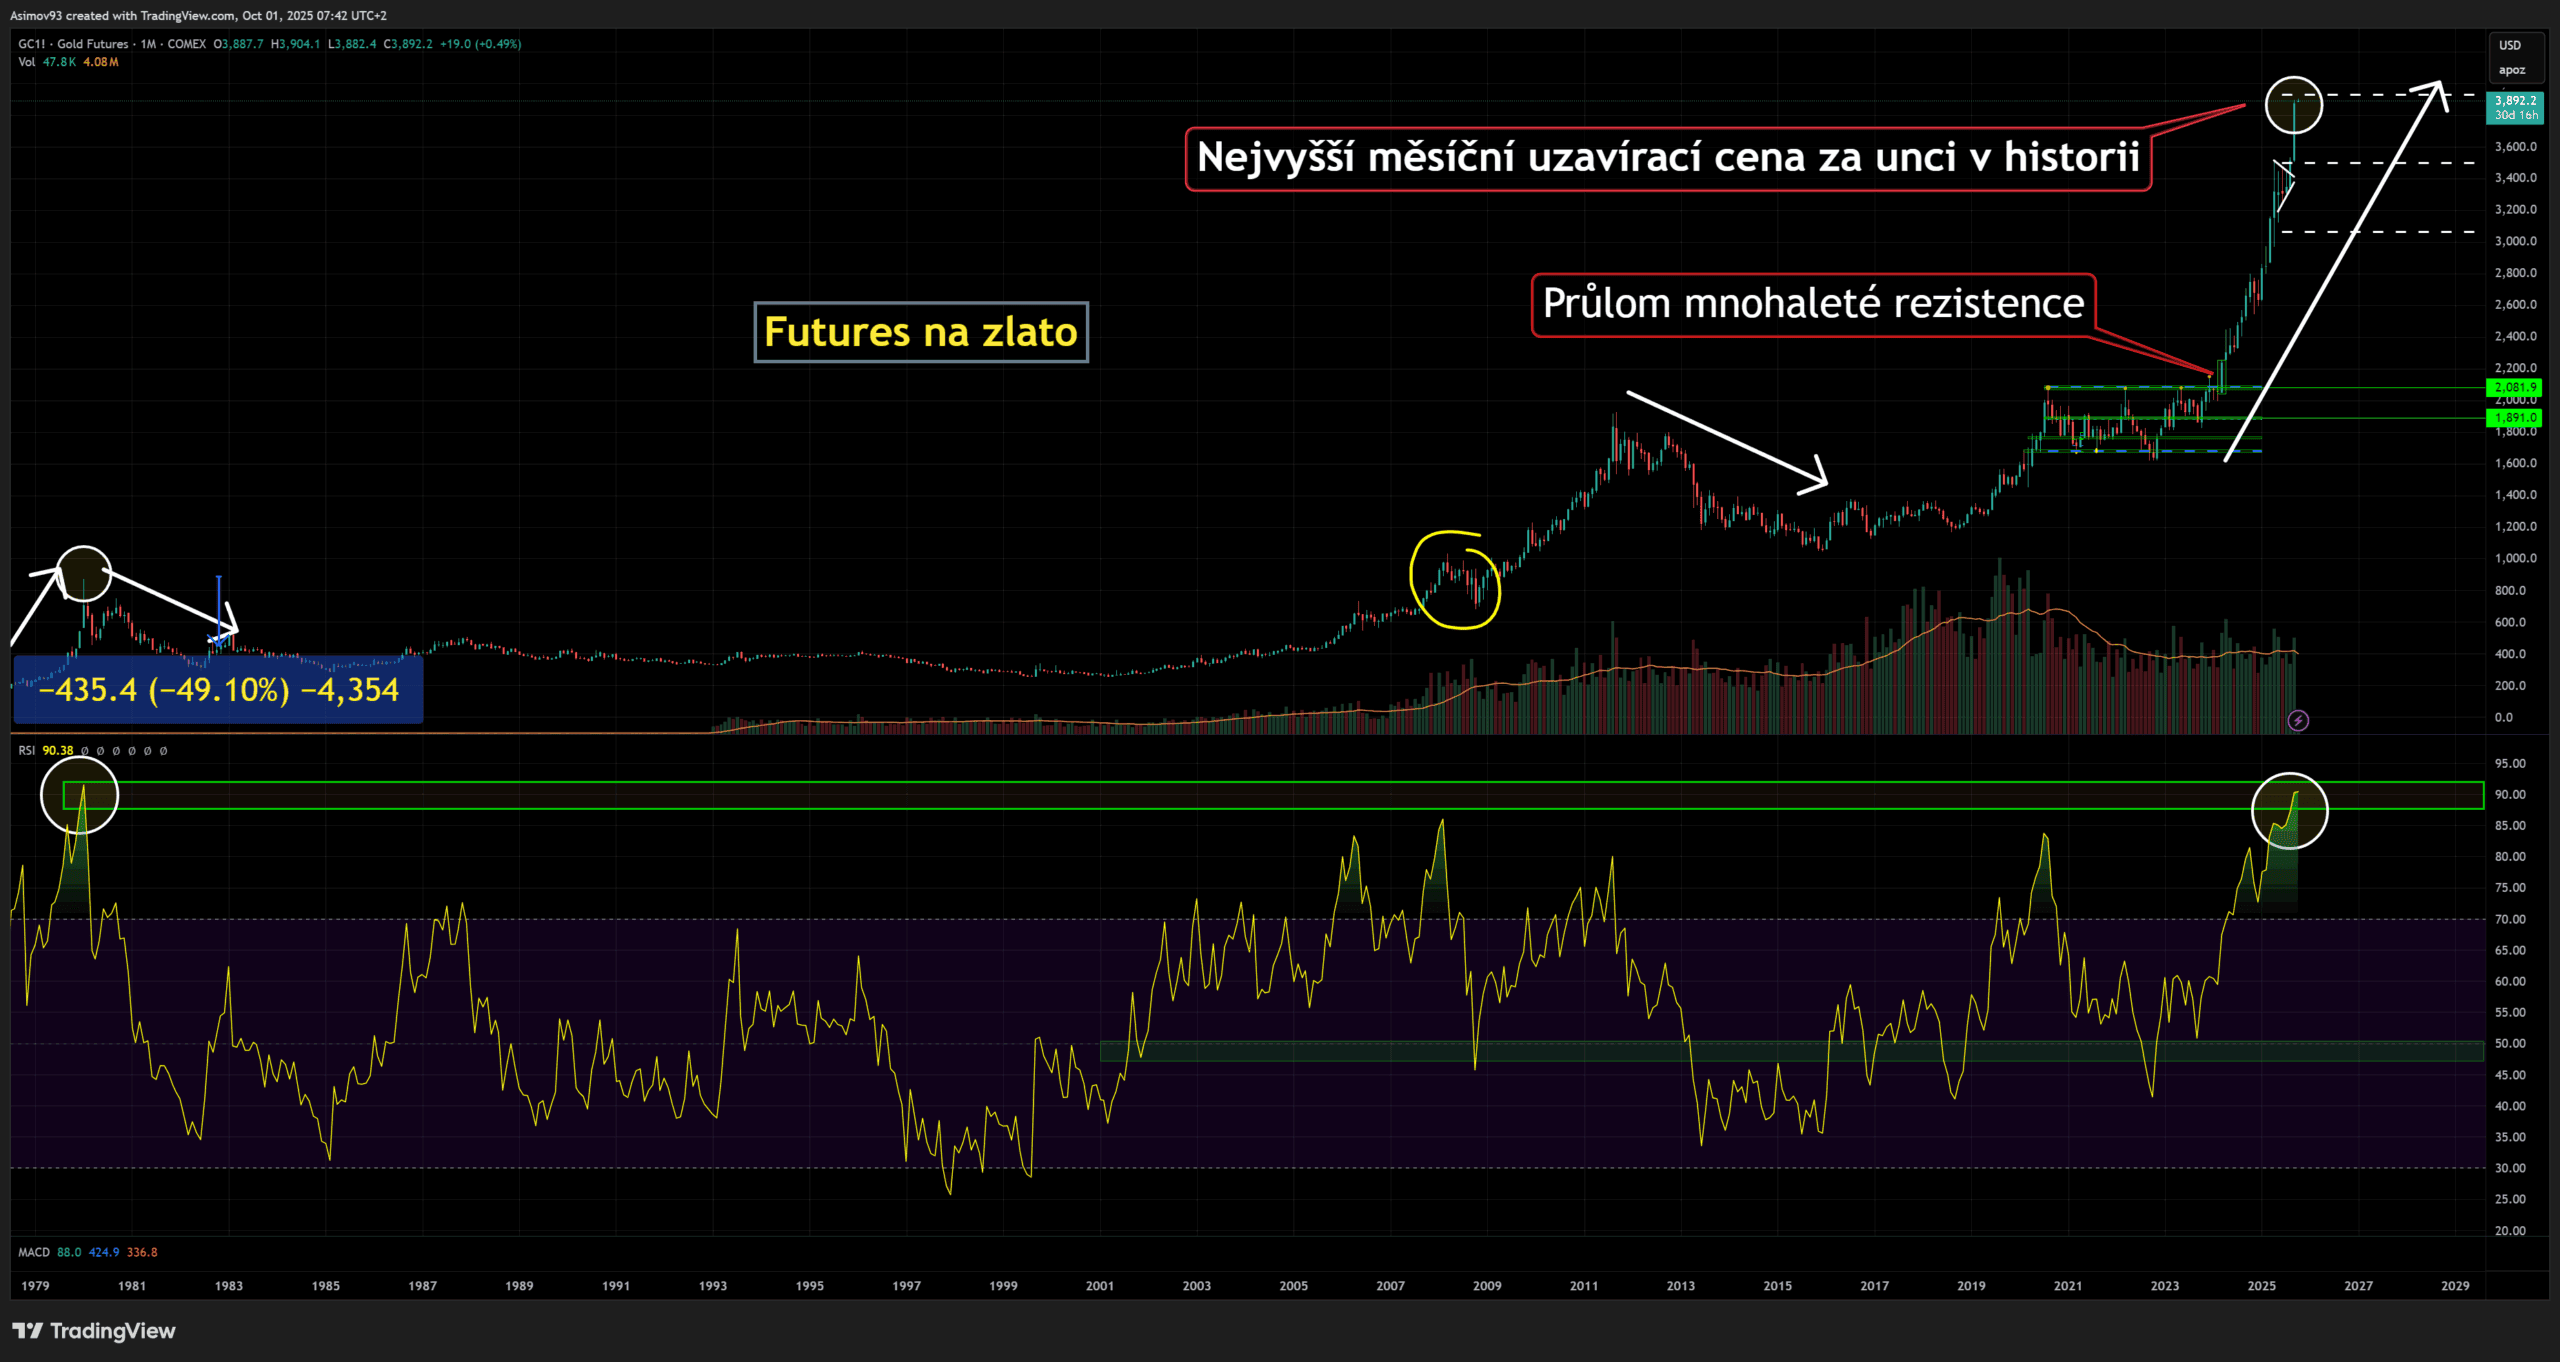The width and height of the screenshot is (2560, 1362).
Task: Click the blue -435.4 (-49.10%) measurement label
Action: (218, 690)
